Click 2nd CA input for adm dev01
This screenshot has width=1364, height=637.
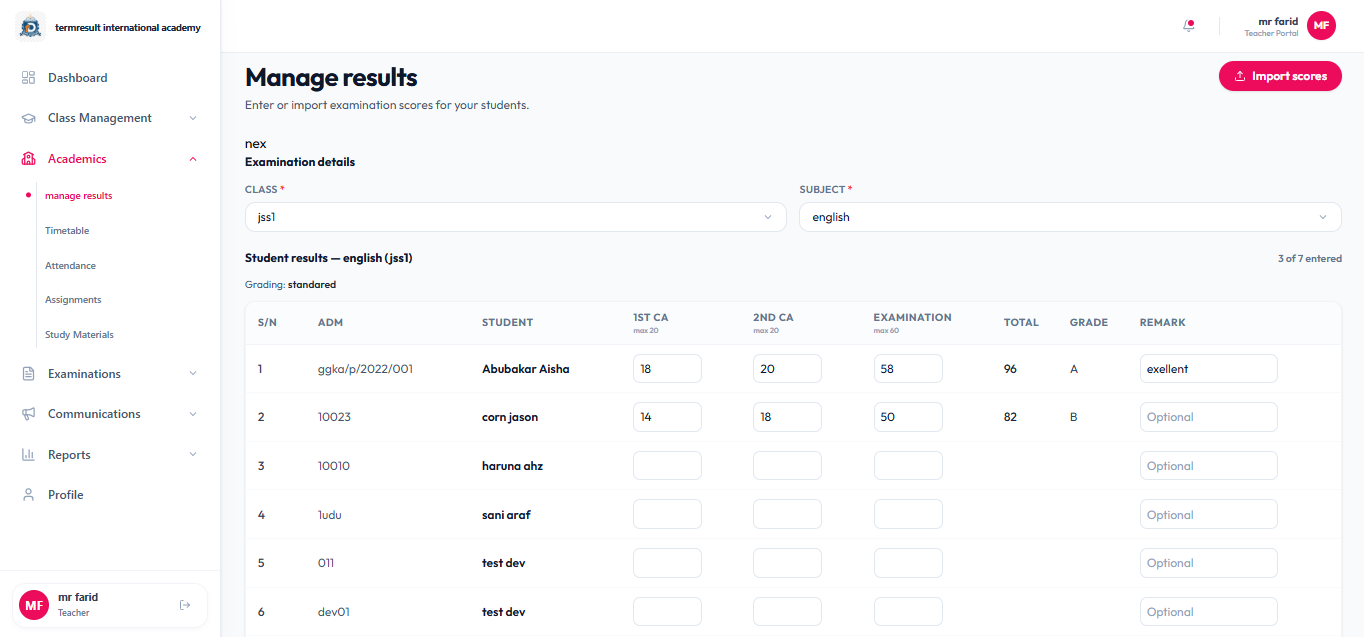point(787,612)
